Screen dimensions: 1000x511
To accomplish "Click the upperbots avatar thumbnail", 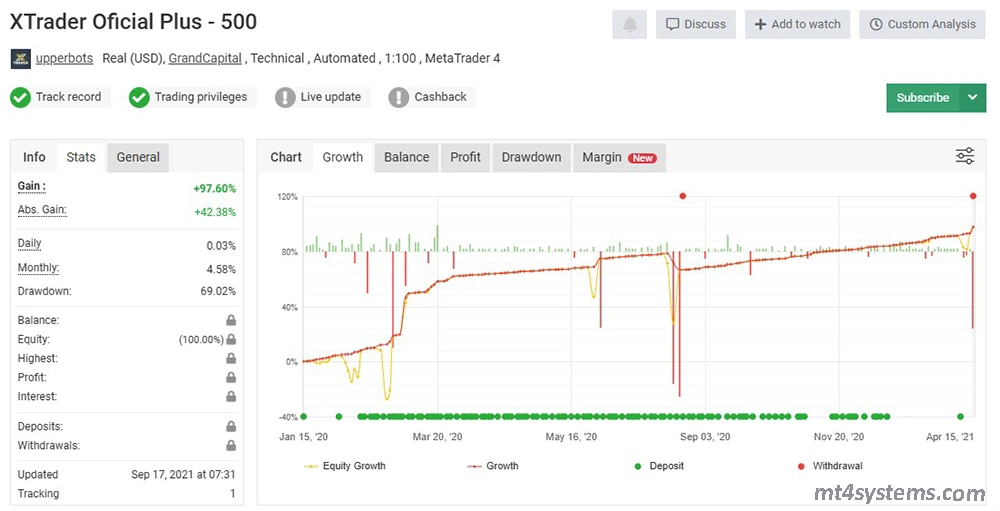I will (20, 59).
